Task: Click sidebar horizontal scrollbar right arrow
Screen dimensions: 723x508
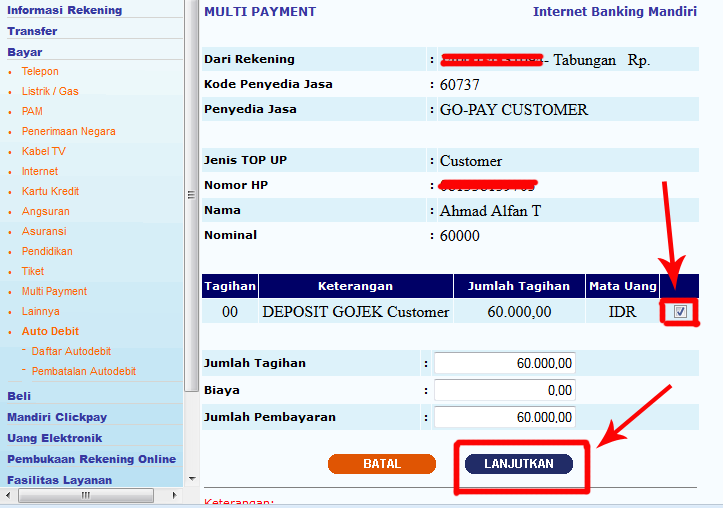Action: pyautogui.click(x=174, y=496)
